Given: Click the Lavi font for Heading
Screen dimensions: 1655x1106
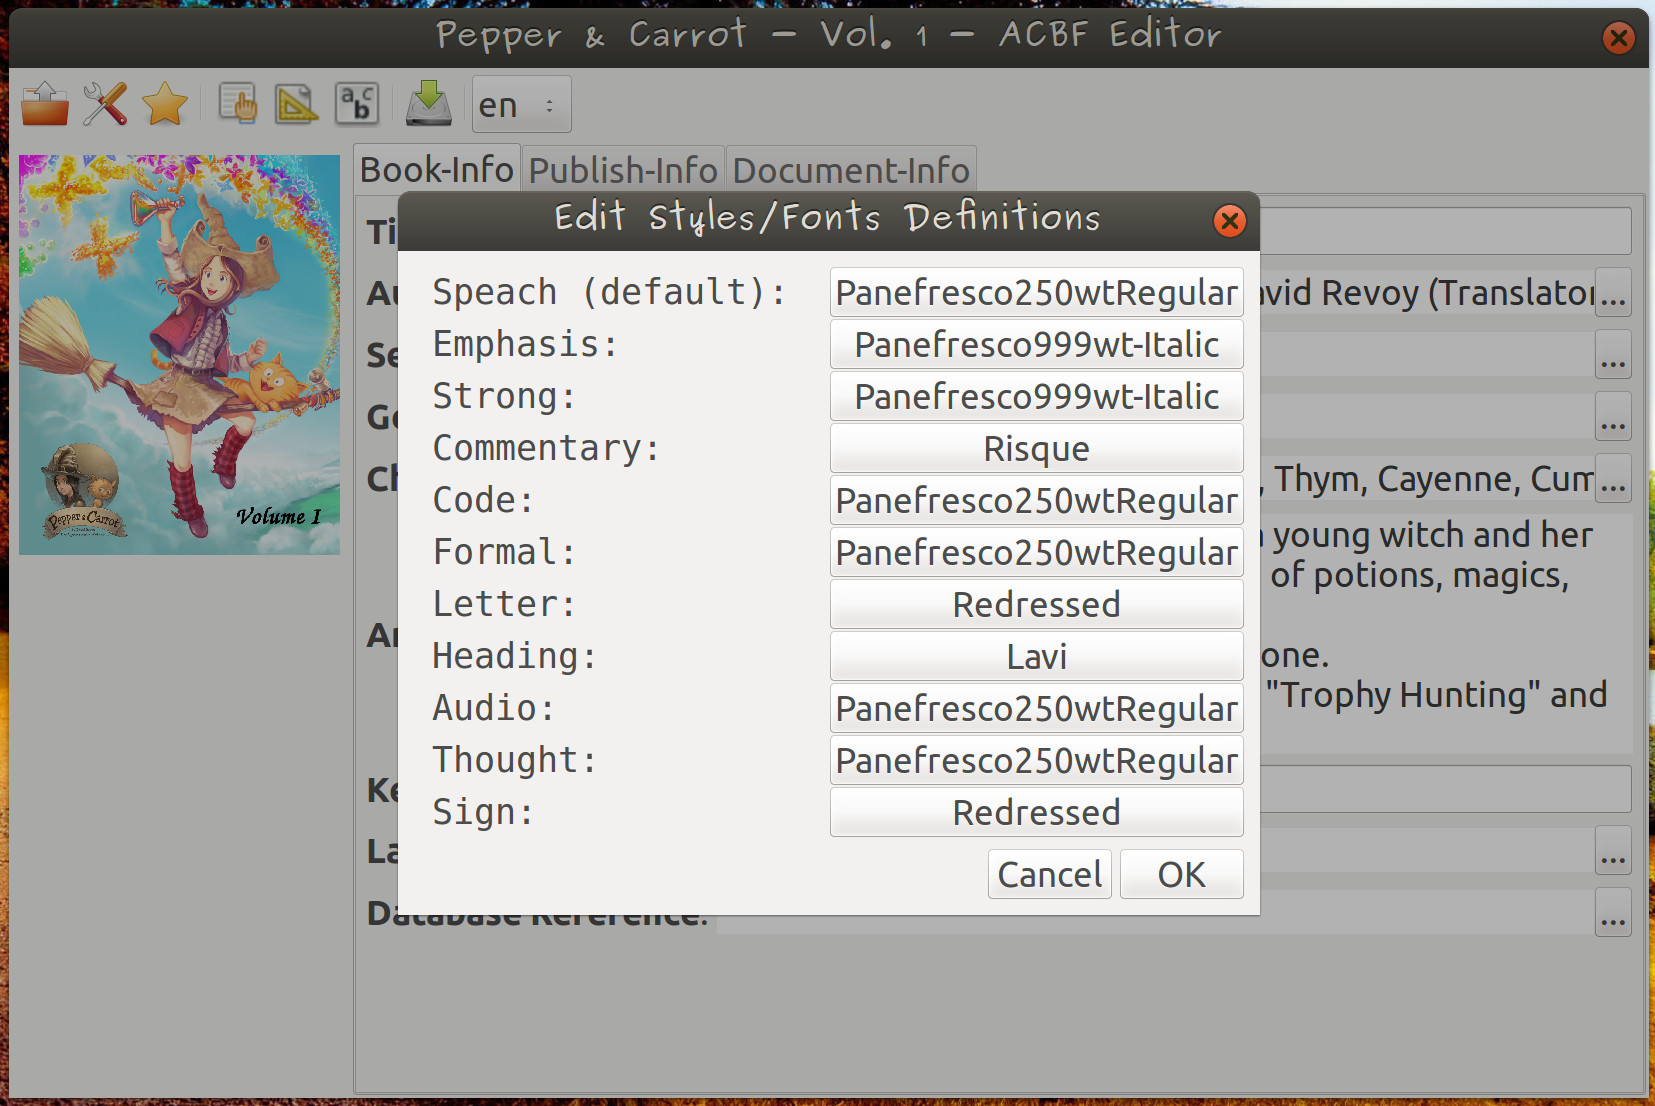Looking at the screenshot, I should pos(1037,657).
